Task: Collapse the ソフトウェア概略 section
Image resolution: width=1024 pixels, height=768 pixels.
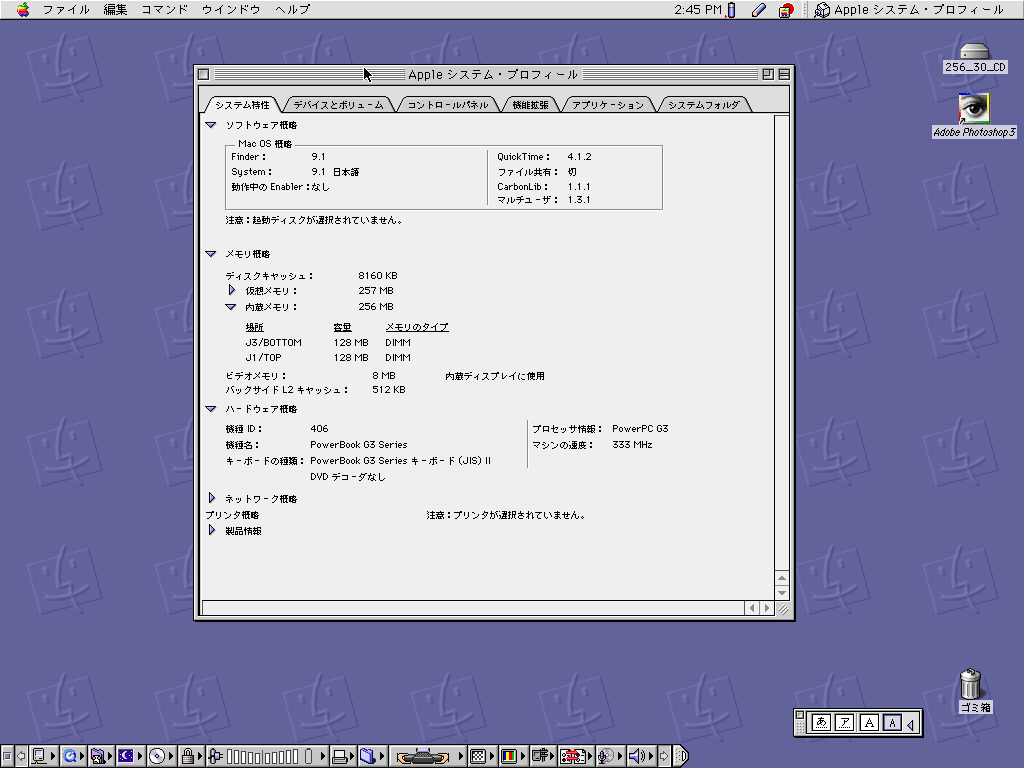Action: click(x=211, y=125)
